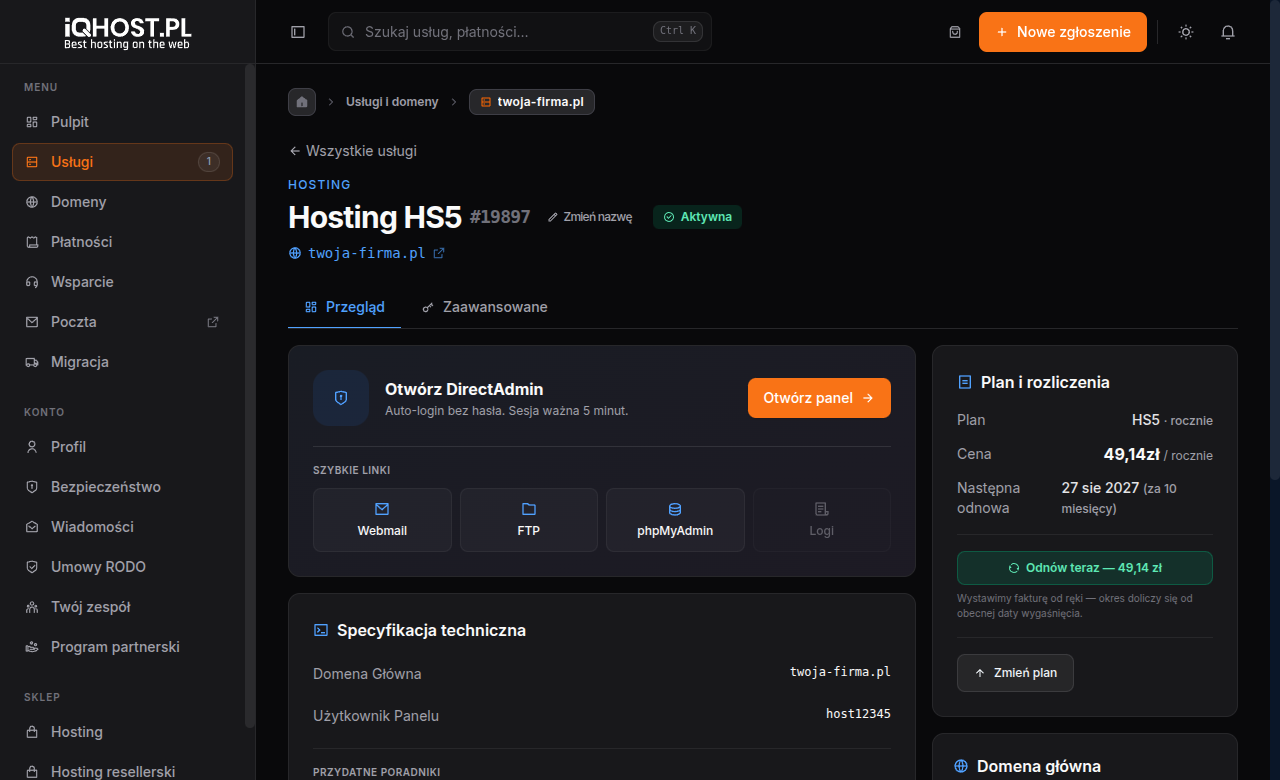Go to Płatności in sidebar
This screenshot has width=1280, height=780.
pyautogui.click(x=122, y=242)
